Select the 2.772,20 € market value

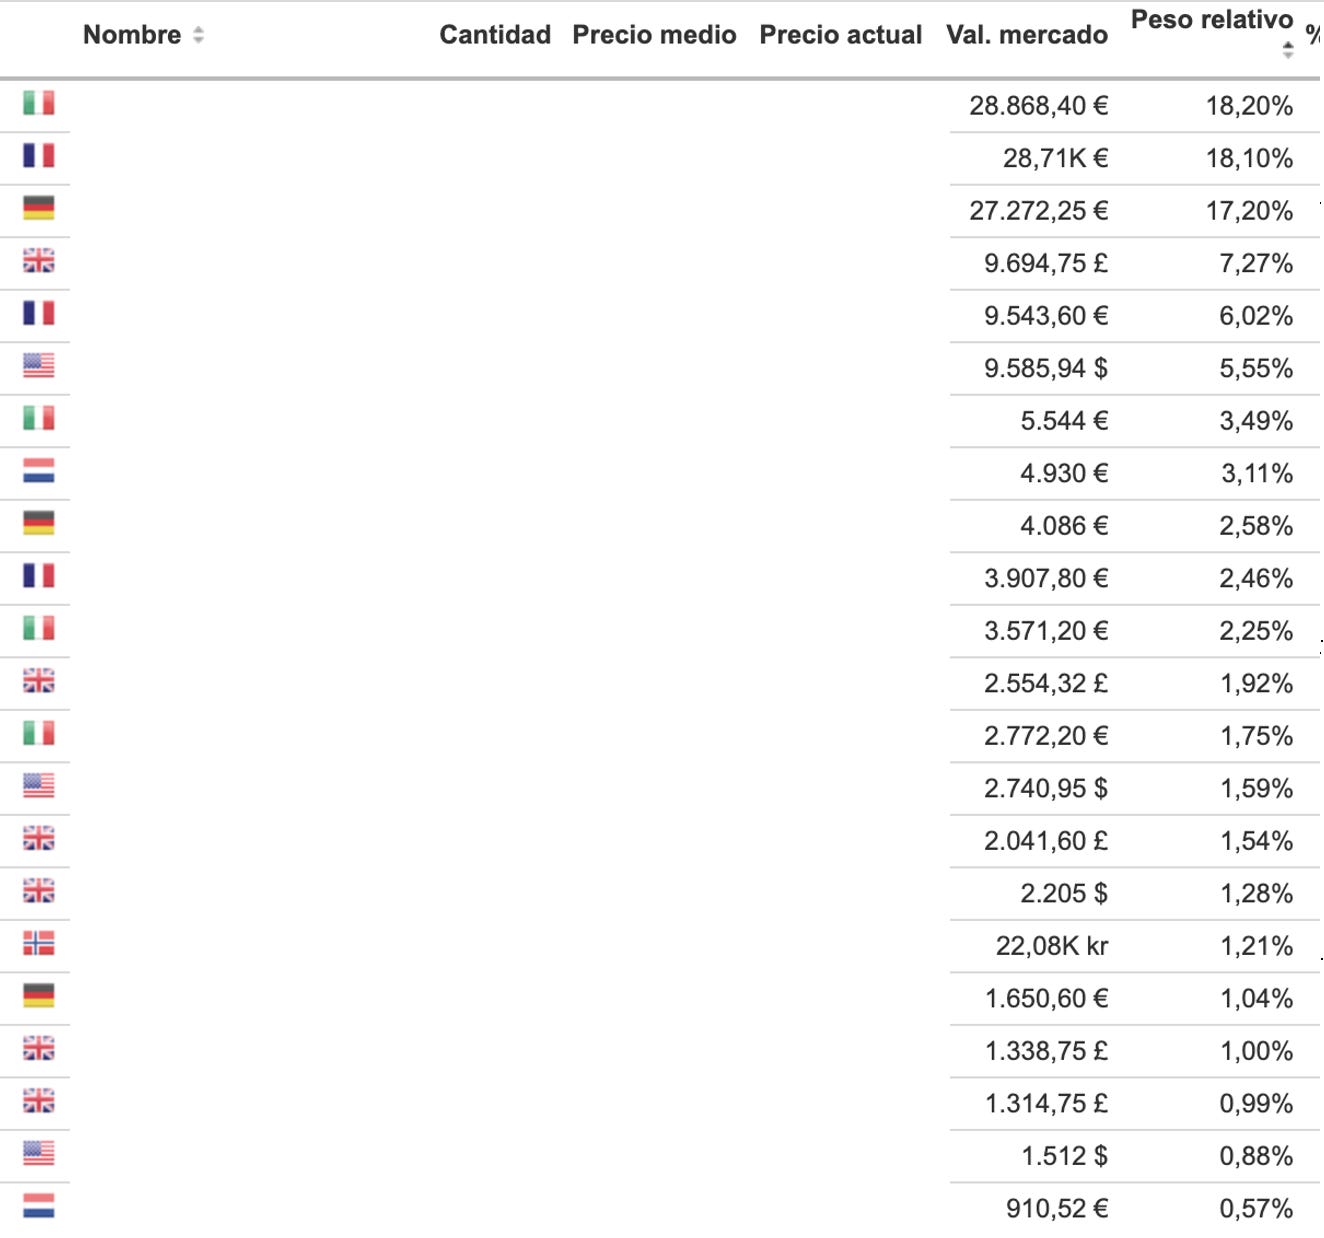click(1046, 736)
